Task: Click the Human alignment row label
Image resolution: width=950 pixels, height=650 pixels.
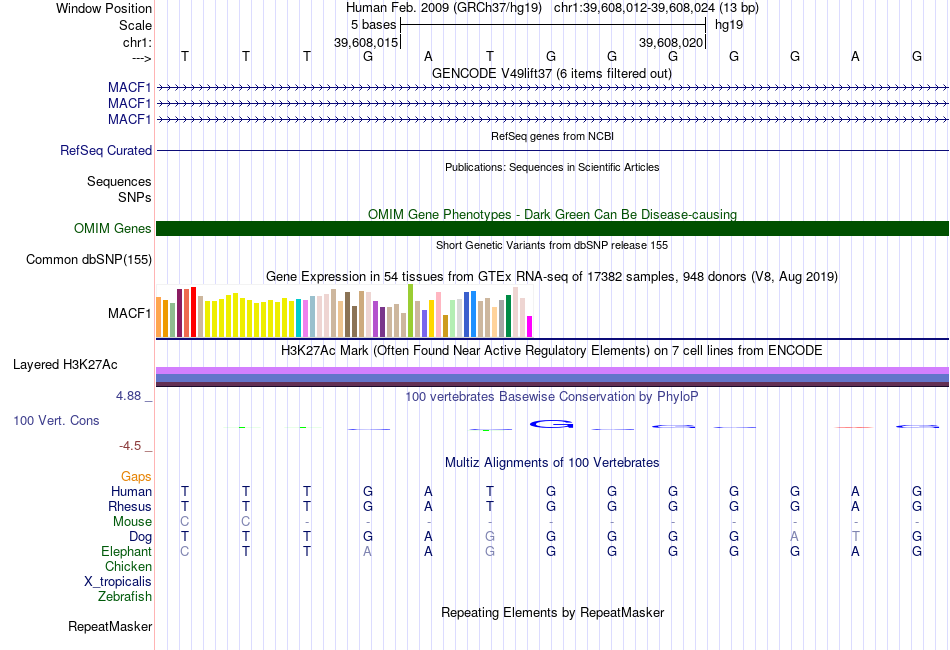Action: pyautogui.click(x=131, y=491)
